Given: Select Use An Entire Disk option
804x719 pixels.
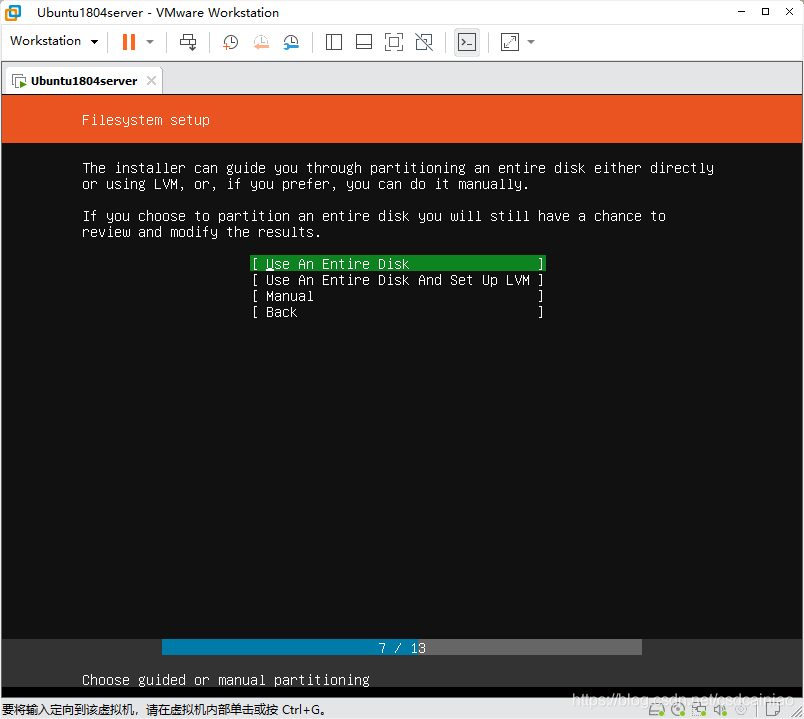Looking at the screenshot, I should point(398,264).
